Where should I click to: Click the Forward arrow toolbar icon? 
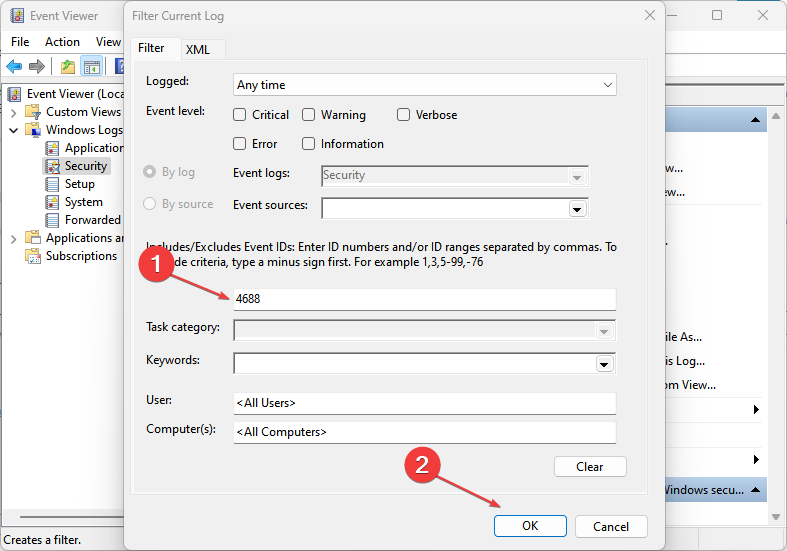click(x=37, y=66)
